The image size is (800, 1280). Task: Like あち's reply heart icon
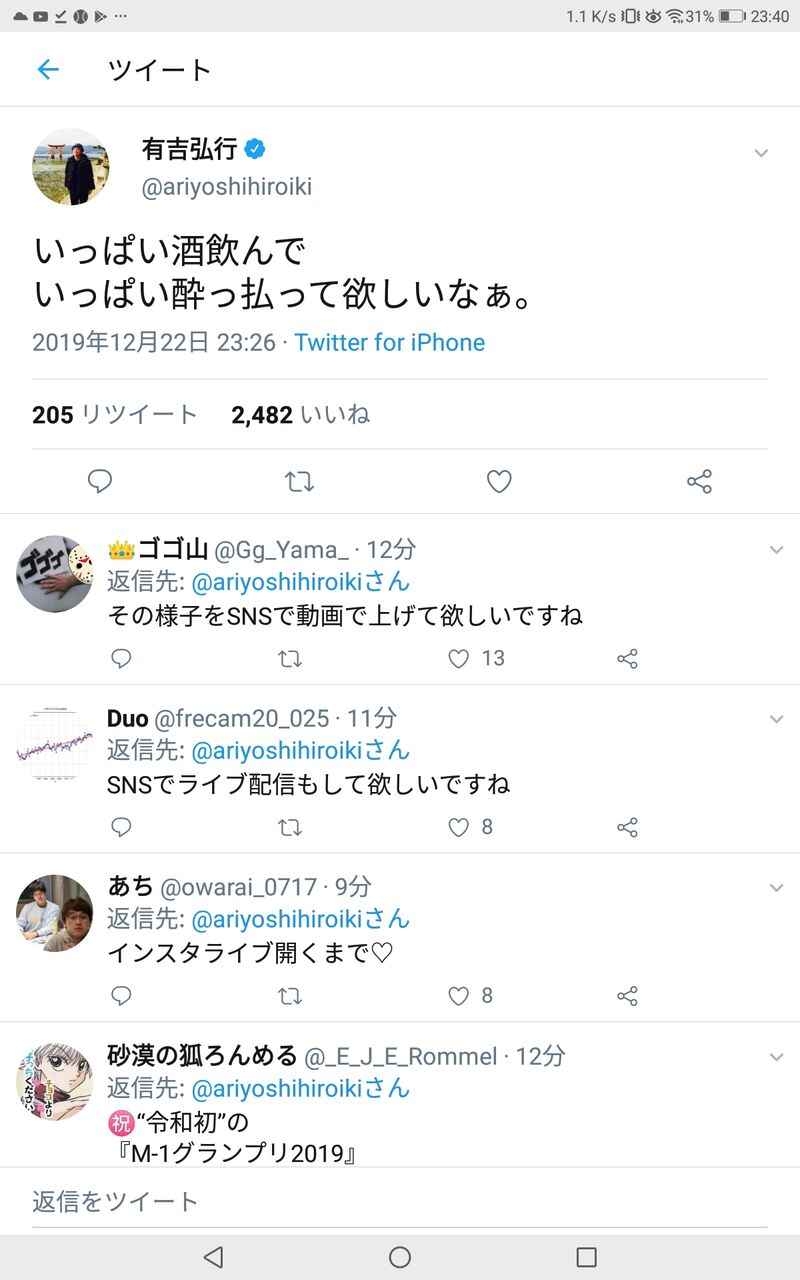[x=458, y=996]
